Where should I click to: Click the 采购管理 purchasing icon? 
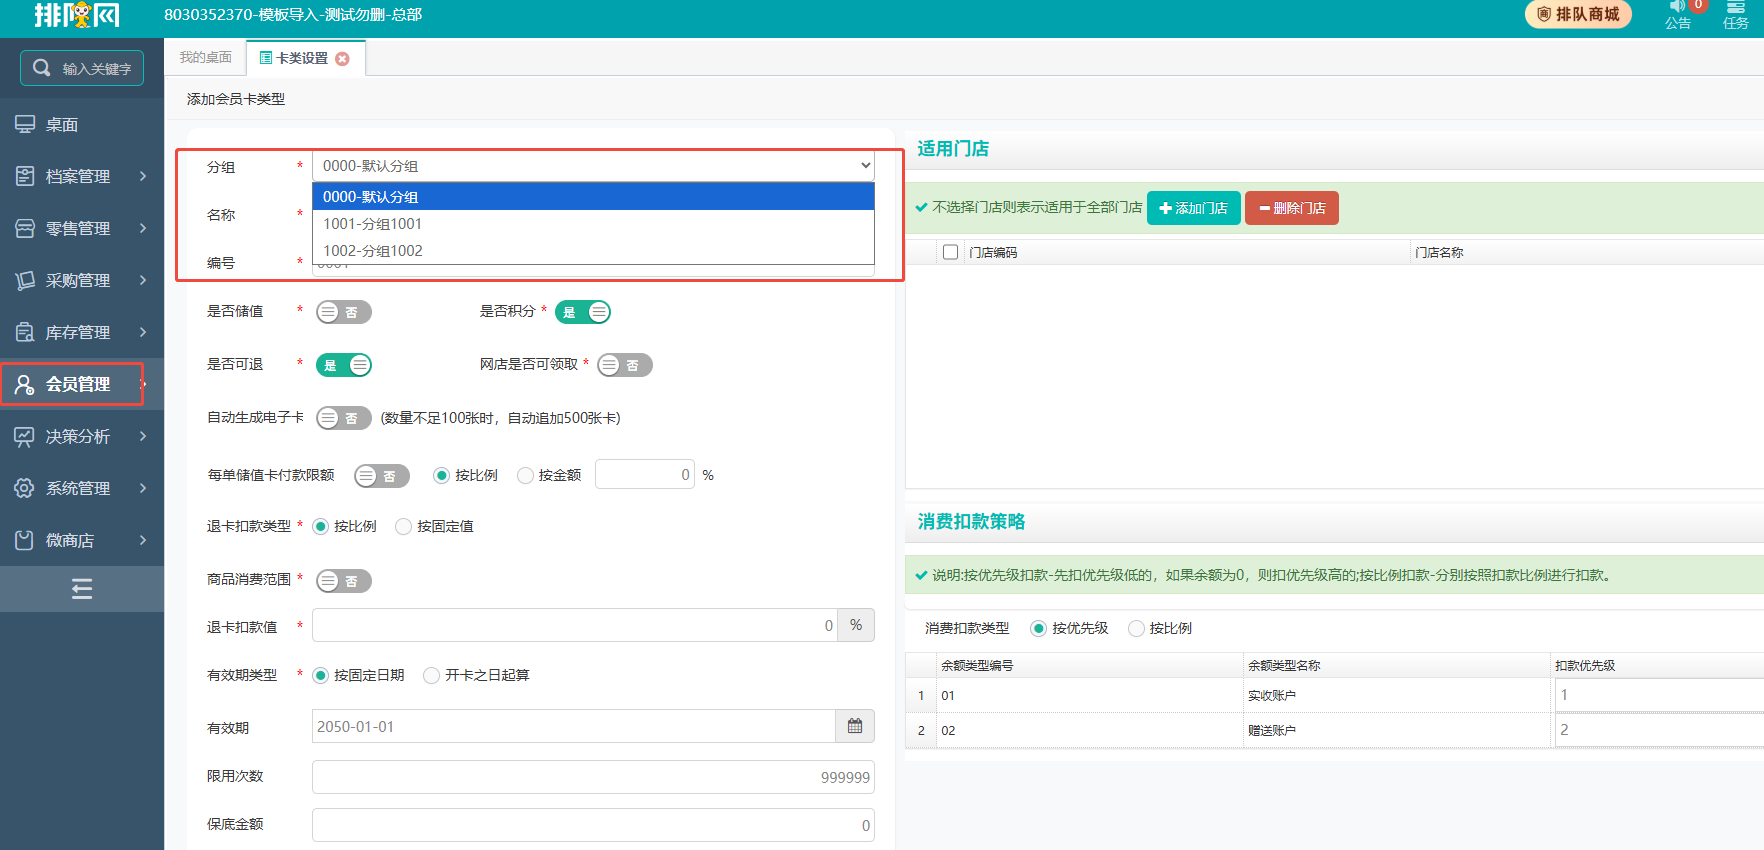tap(25, 280)
